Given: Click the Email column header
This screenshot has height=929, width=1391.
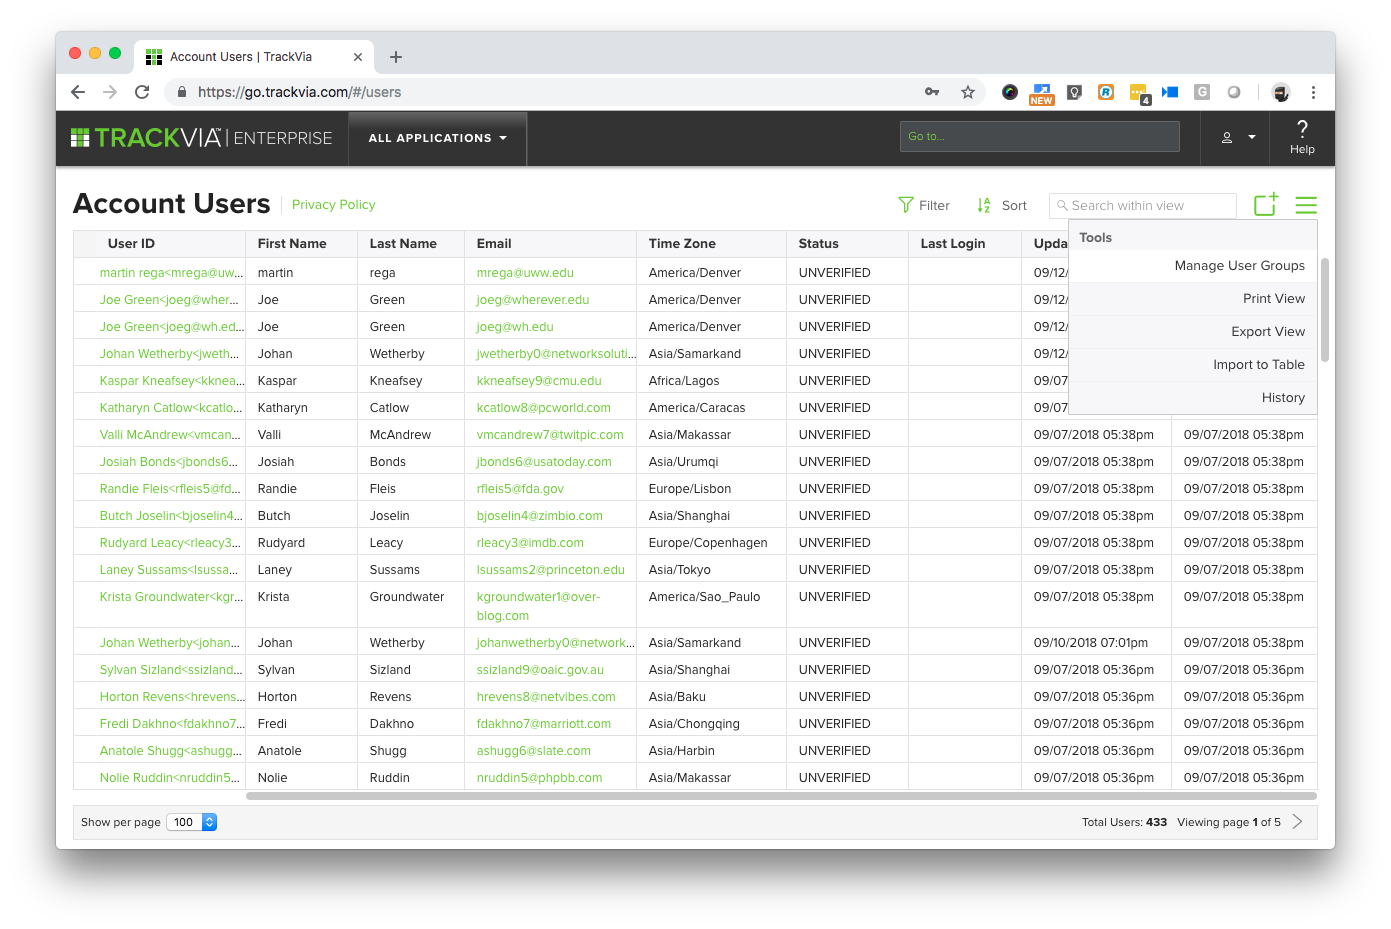Looking at the screenshot, I should (494, 244).
